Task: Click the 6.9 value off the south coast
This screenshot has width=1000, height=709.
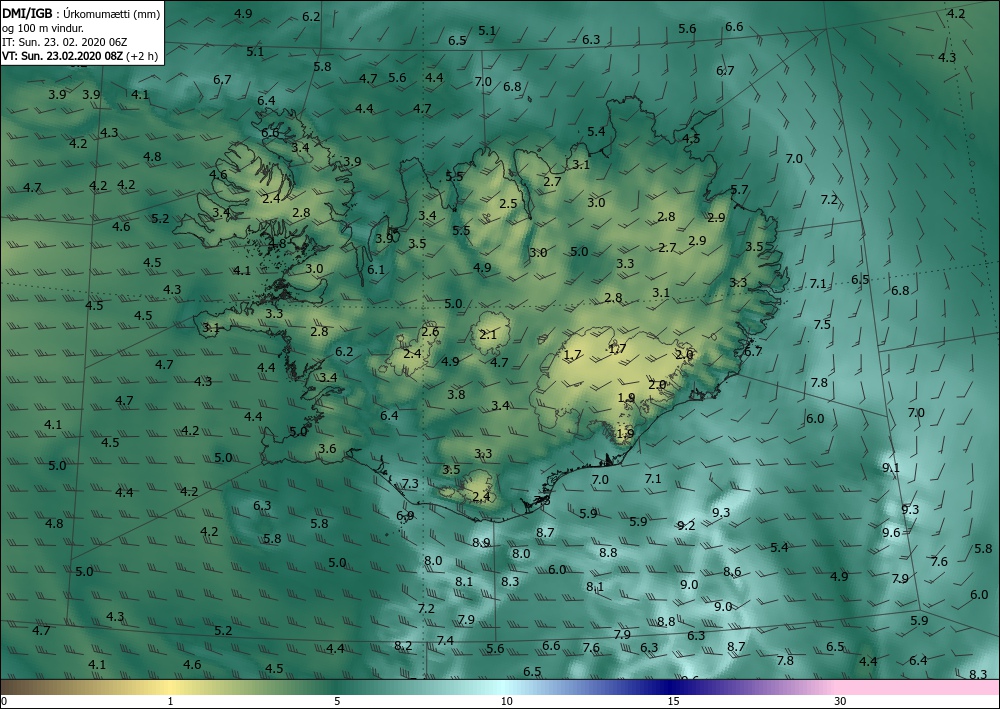Action: pyautogui.click(x=405, y=515)
